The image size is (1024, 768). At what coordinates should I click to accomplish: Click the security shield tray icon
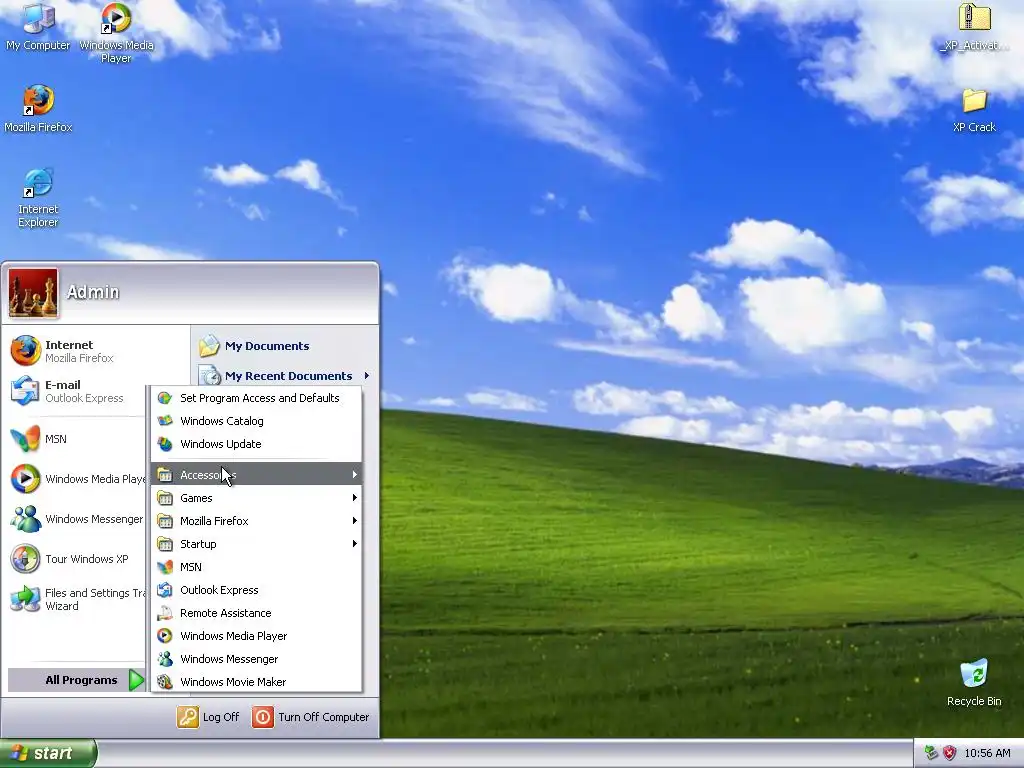tap(950, 753)
